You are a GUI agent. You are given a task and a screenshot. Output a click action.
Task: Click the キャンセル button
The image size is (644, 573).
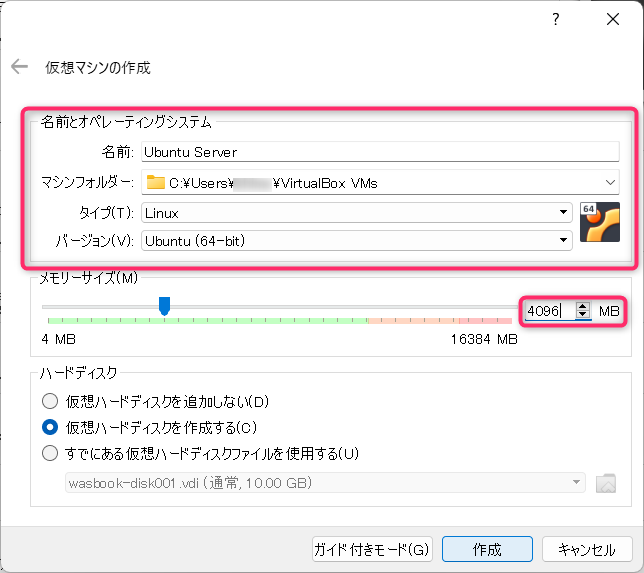pos(587,549)
